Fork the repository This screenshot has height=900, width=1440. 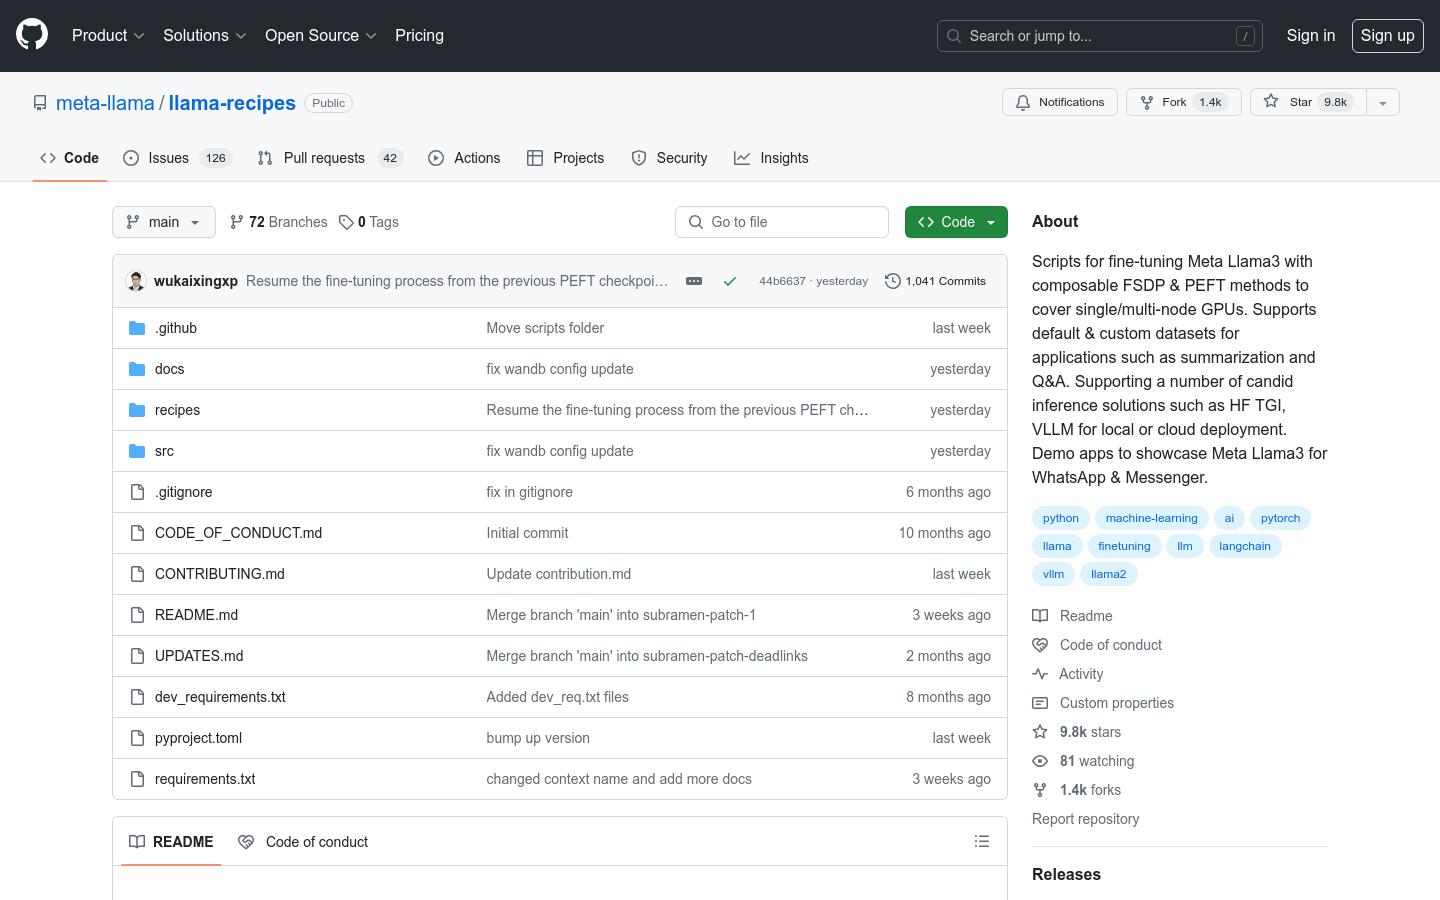pos(1184,102)
